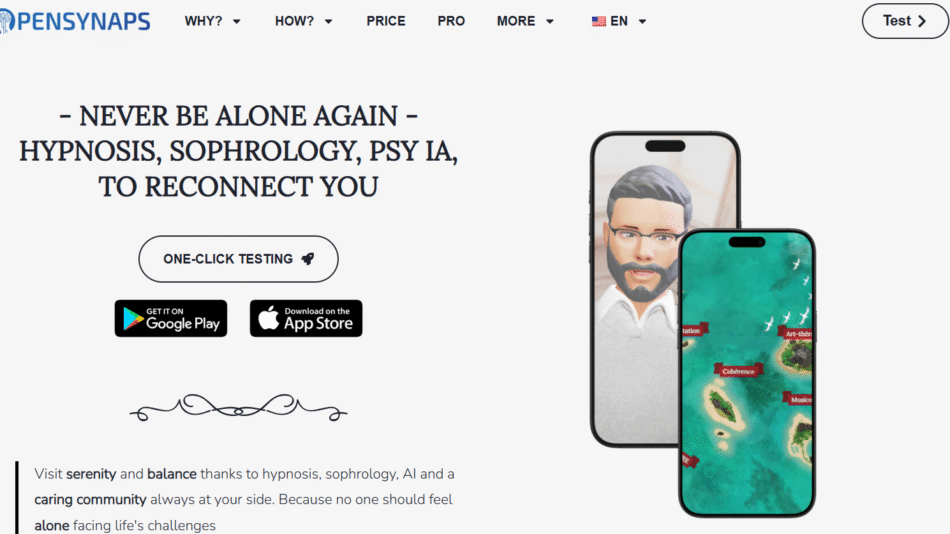Screen dimensions: 950x534
Task: Click the Cohérence label on island map
Action: [738, 371]
